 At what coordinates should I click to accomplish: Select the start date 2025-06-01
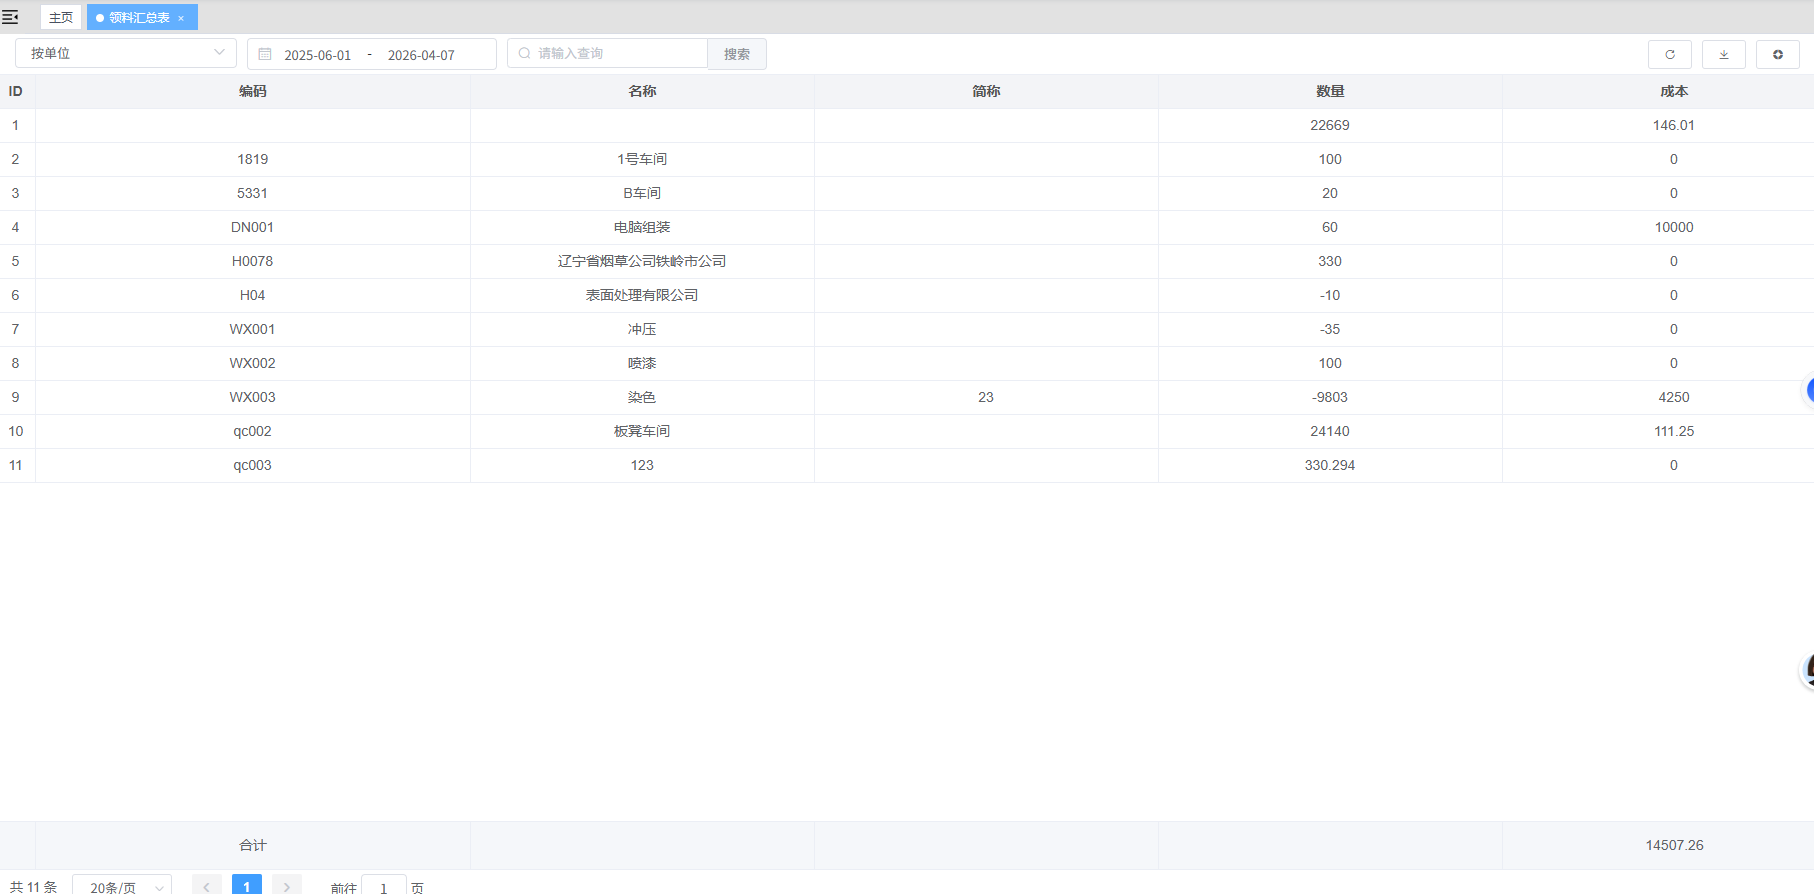317,55
